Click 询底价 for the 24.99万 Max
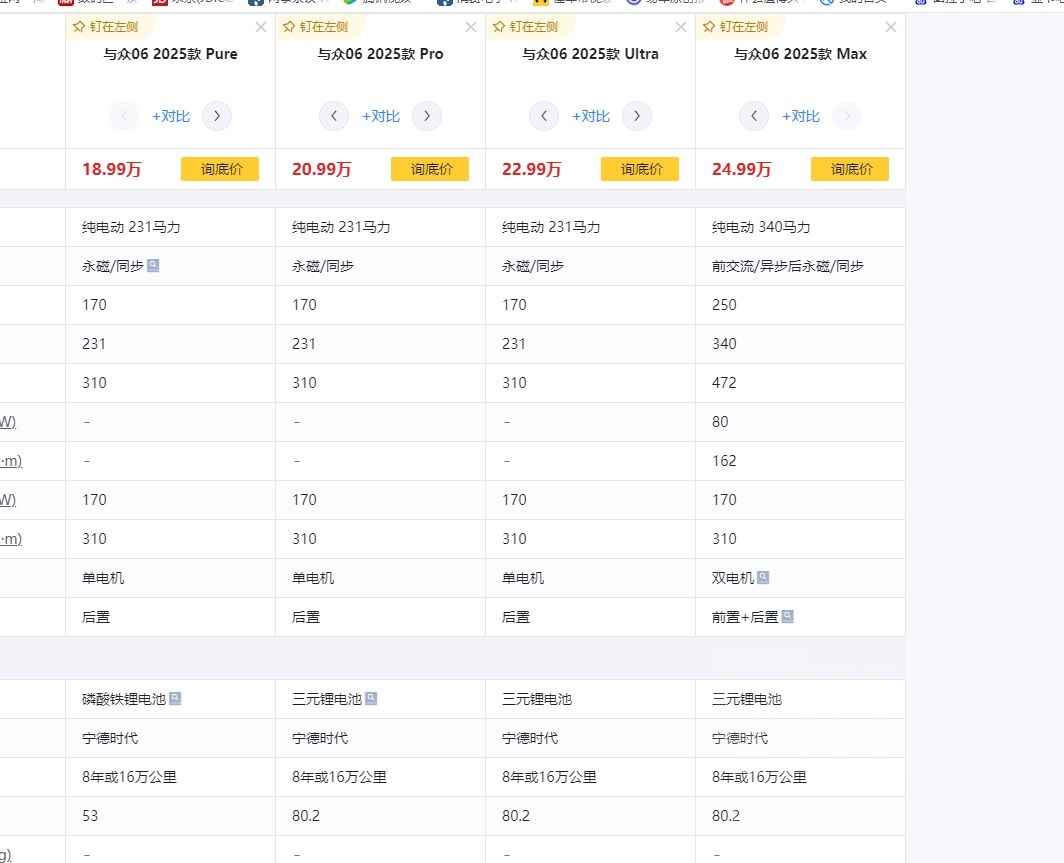 point(850,169)
